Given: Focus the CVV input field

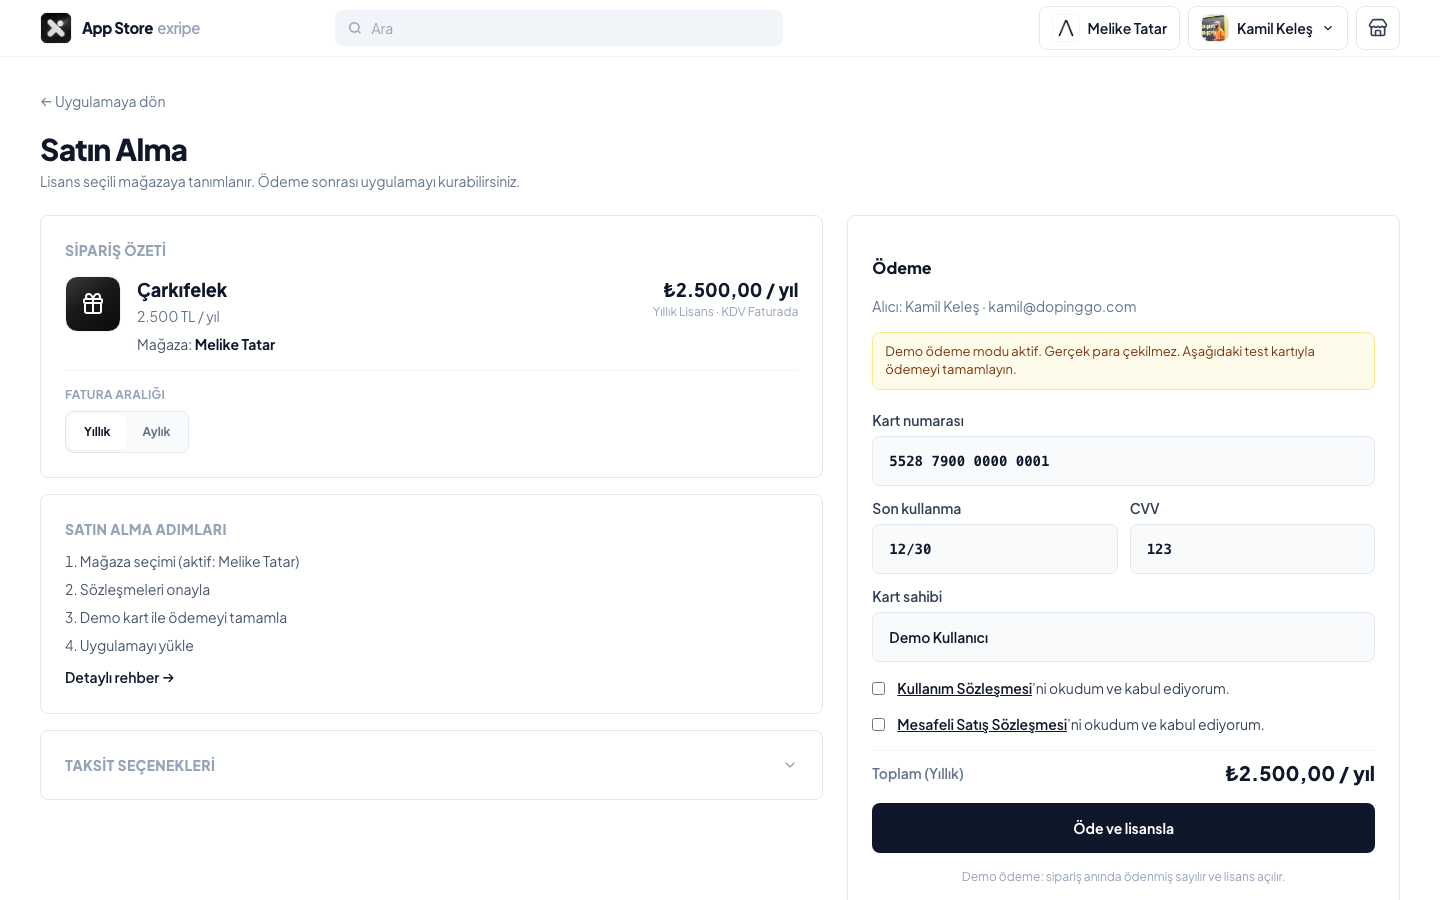Looking at the screenshot, I should (x=1252, y=549).
